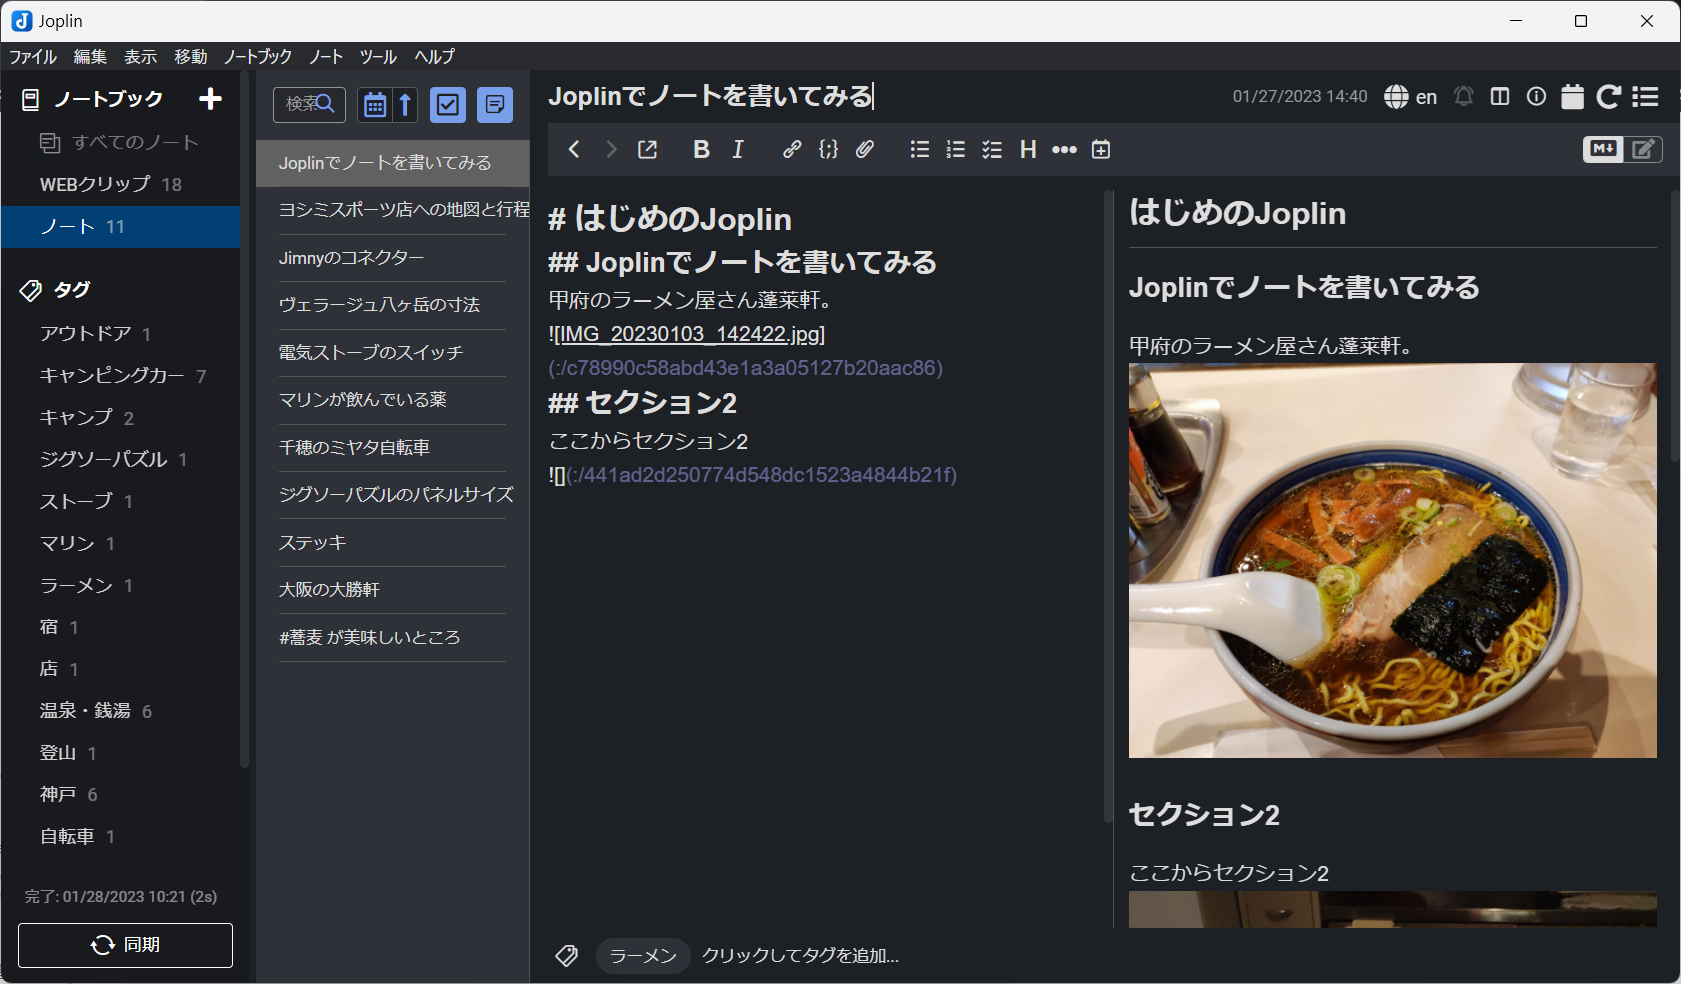This screenshot has width=1681, height=984.
Task: Open the 編集 menu
Action: [90, 56]
